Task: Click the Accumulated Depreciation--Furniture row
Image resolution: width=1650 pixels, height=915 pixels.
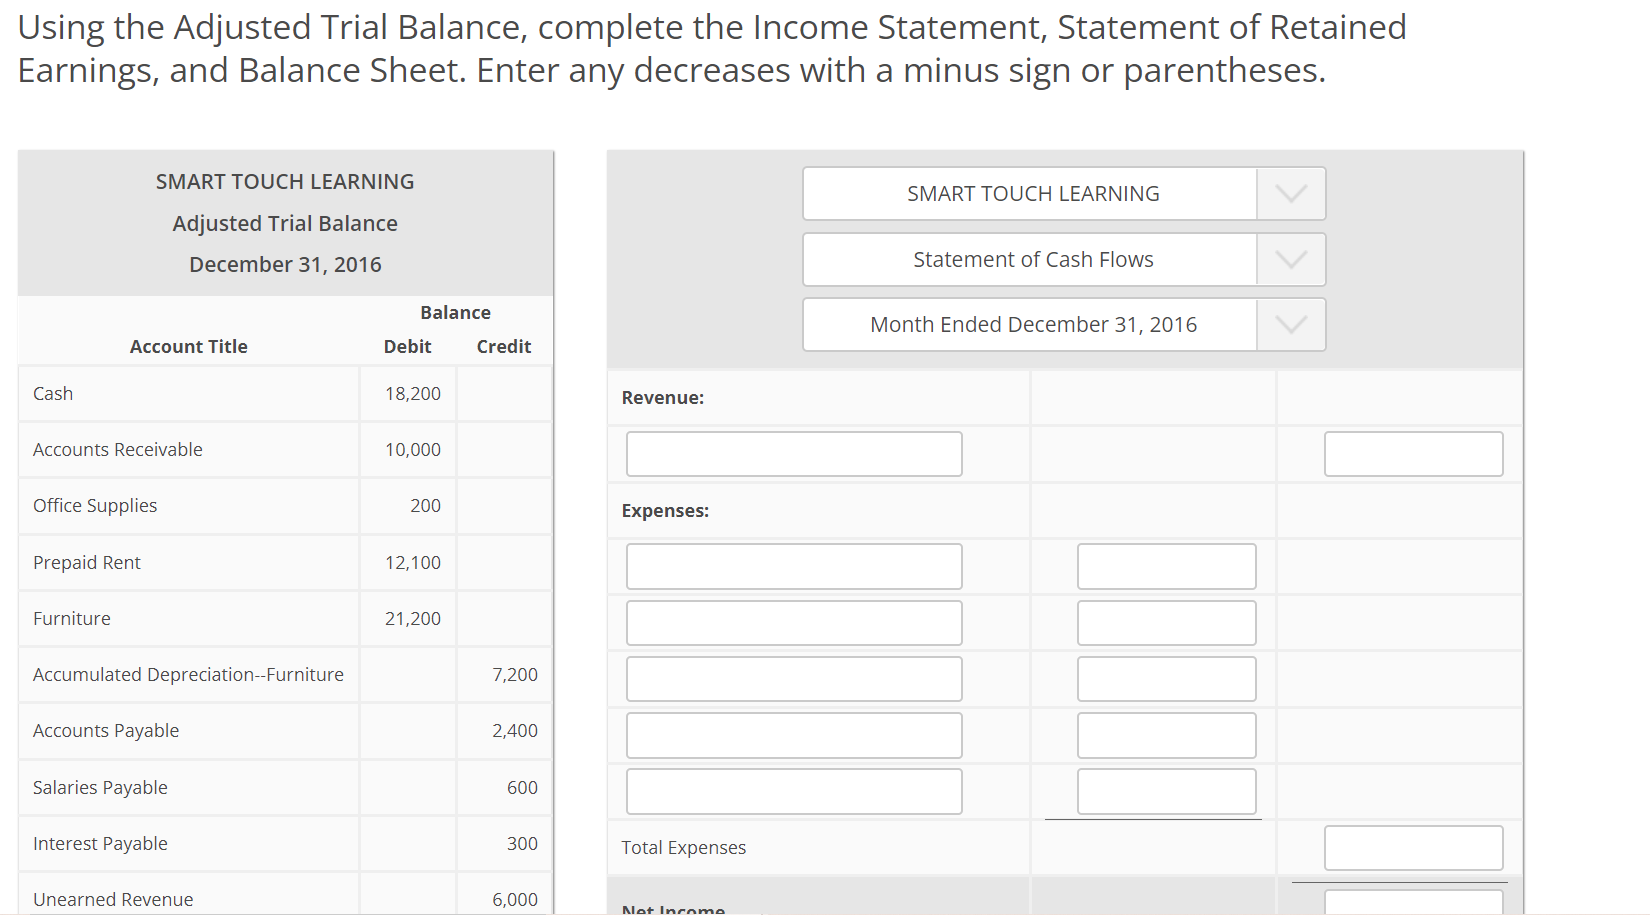Action: (189, 674)
